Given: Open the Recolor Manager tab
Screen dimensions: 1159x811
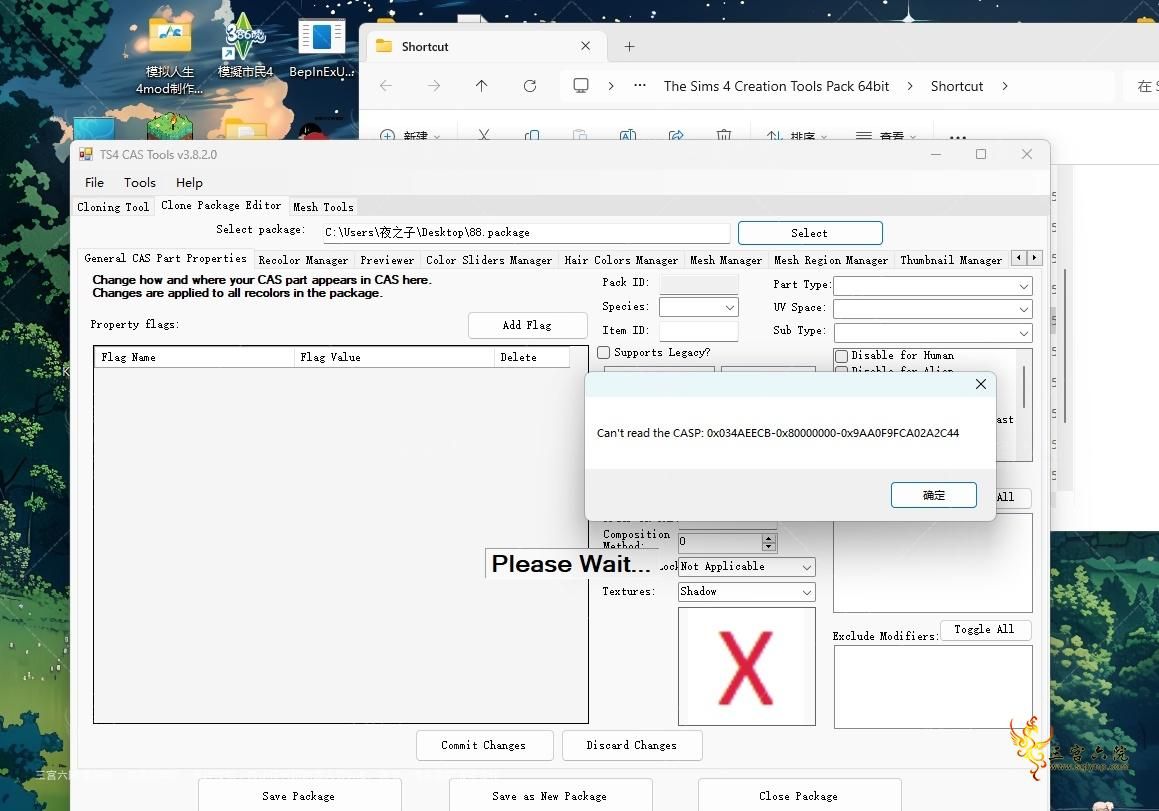Looking at the screenshot, I should click(303, 260).
